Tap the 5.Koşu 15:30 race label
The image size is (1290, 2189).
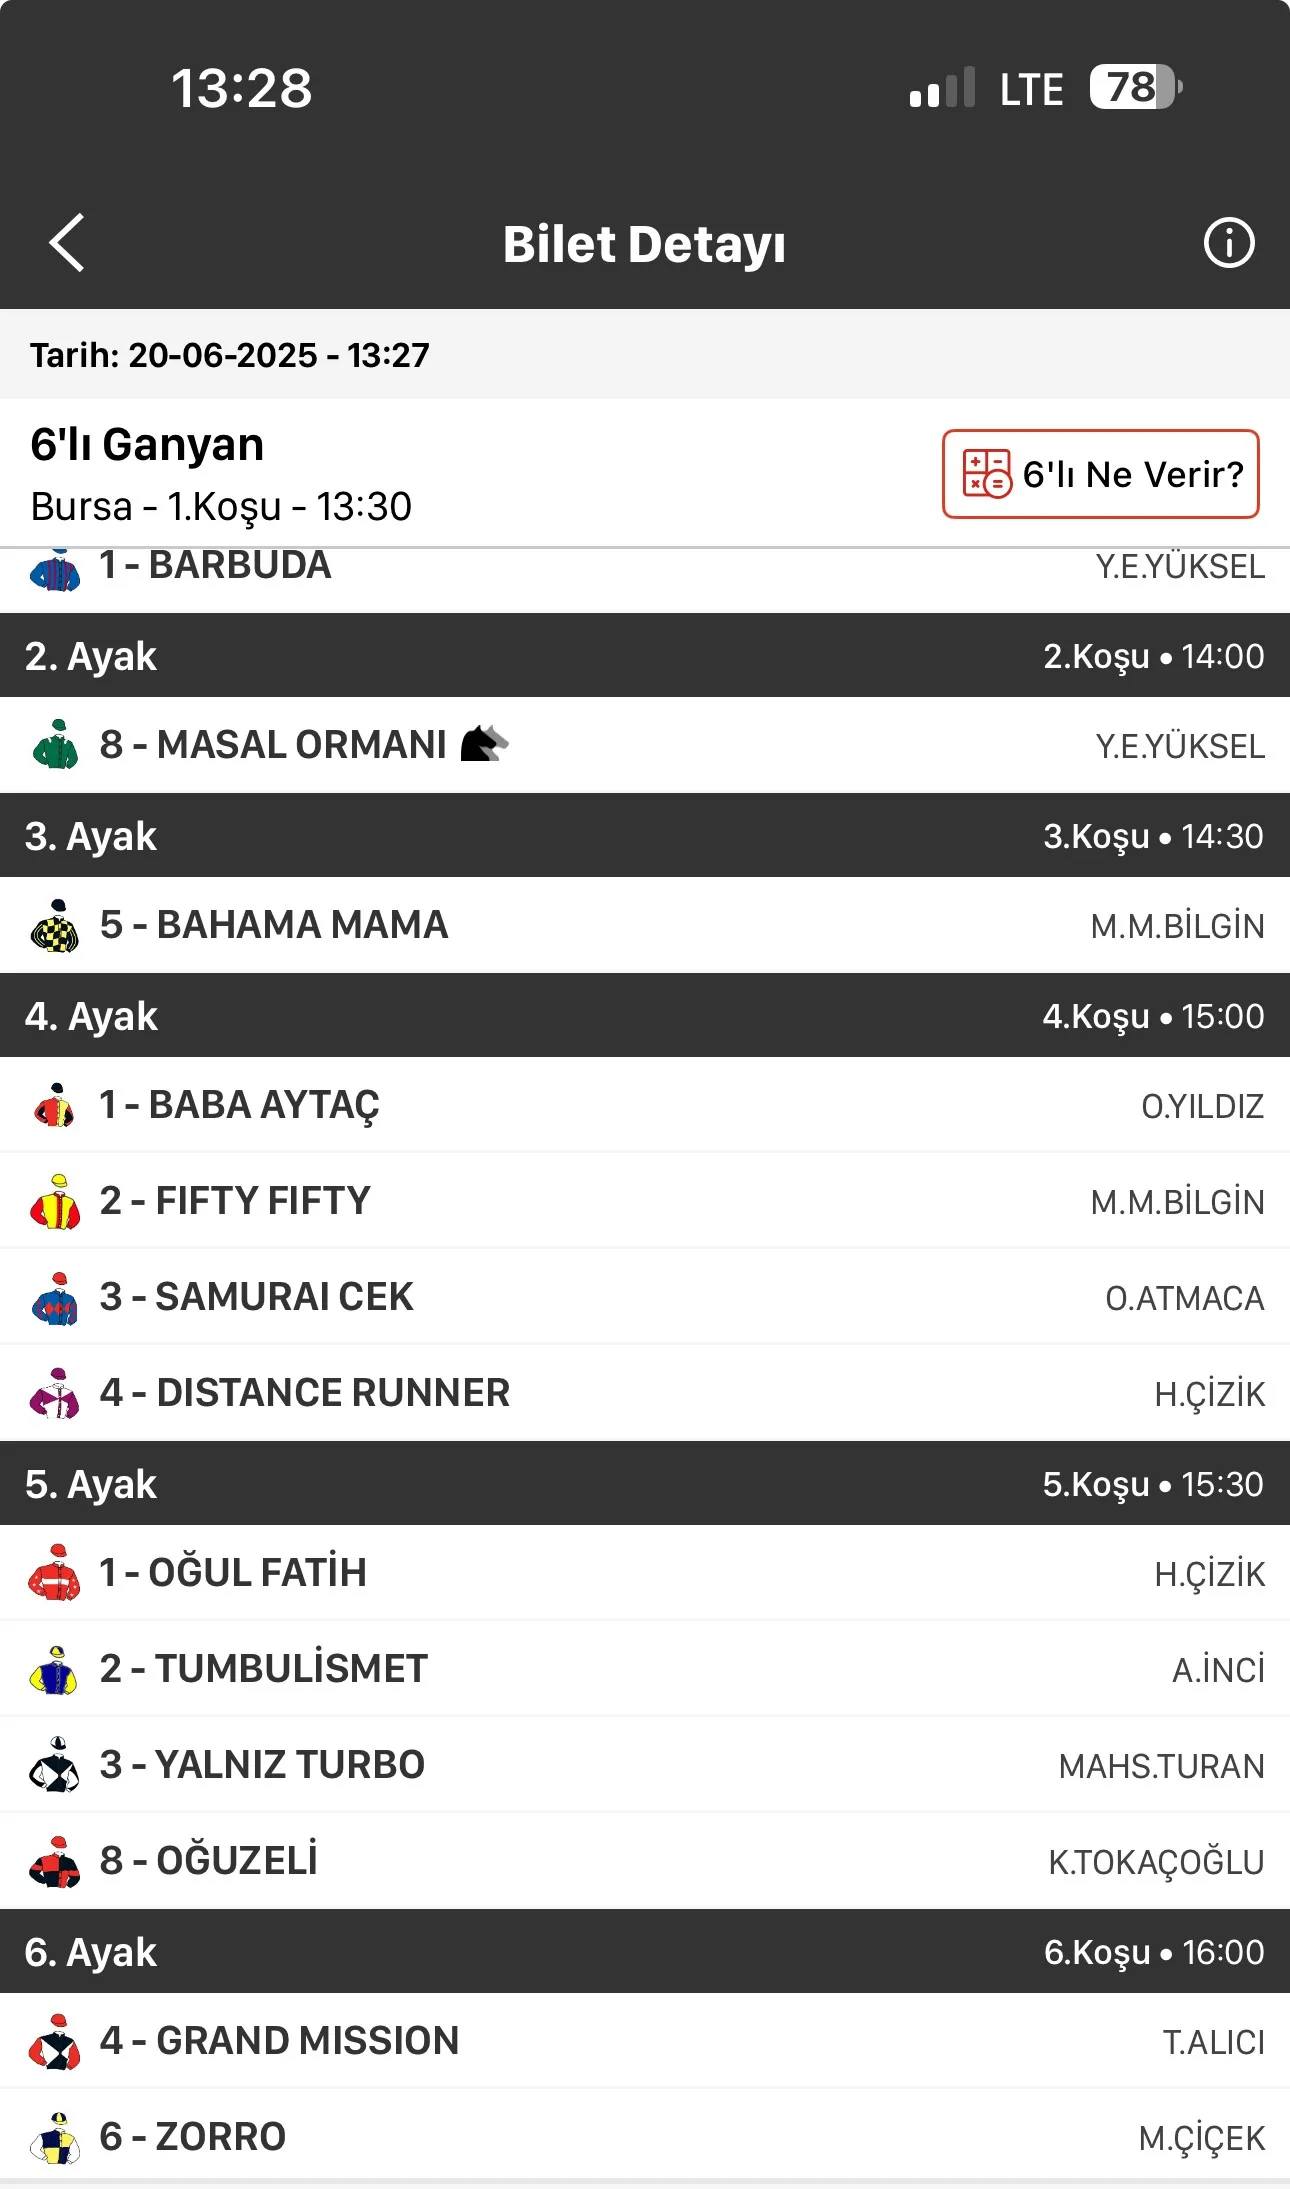click(x=1152, y=1484)
